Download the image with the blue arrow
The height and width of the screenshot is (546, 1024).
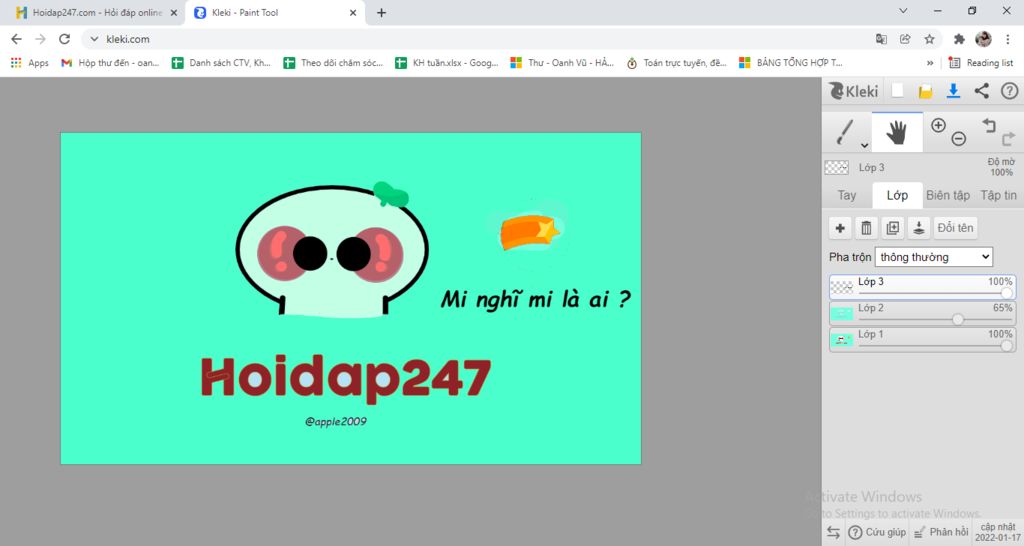(953, 91)
